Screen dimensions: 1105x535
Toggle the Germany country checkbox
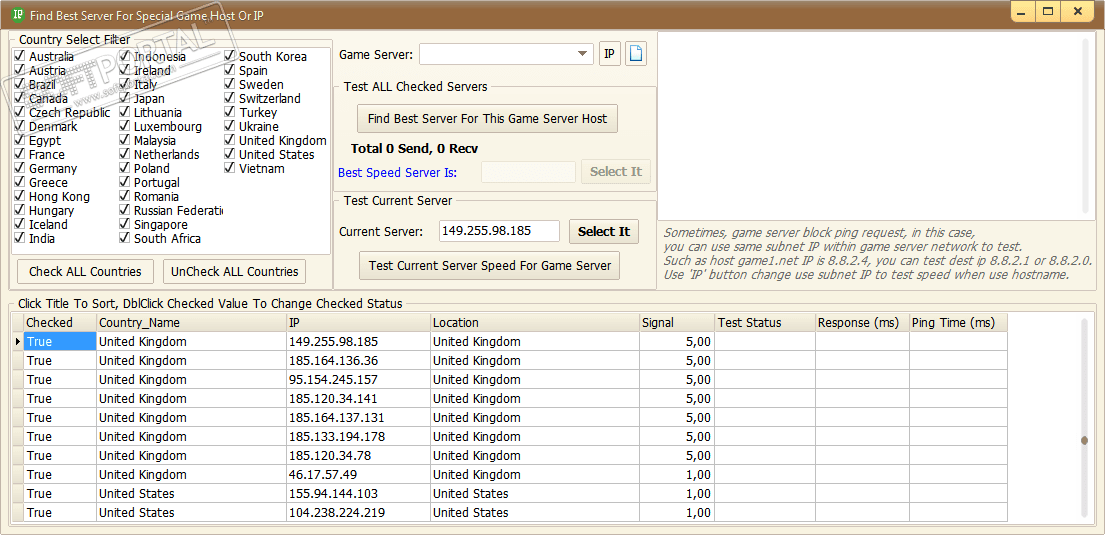click(x=20, y=168)
